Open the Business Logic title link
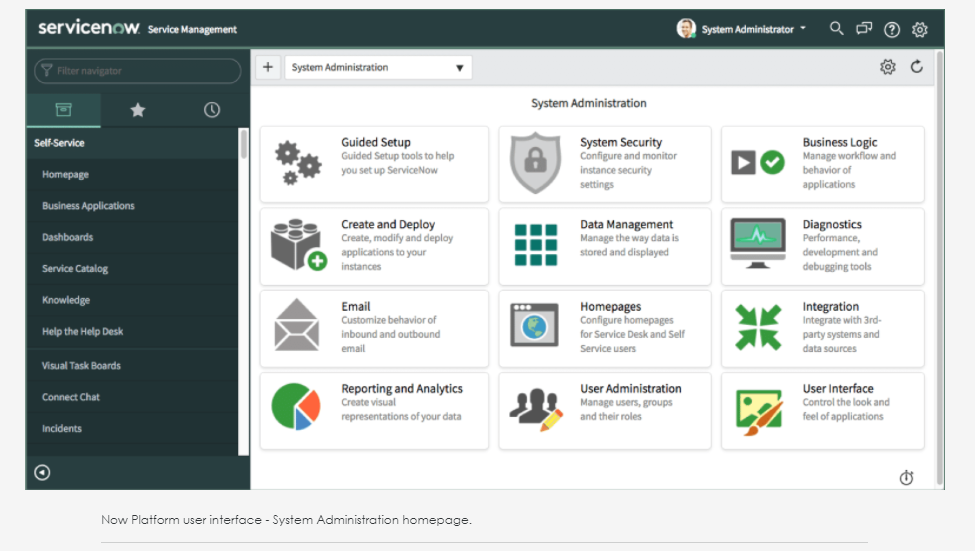 click(x=840, y=142)
